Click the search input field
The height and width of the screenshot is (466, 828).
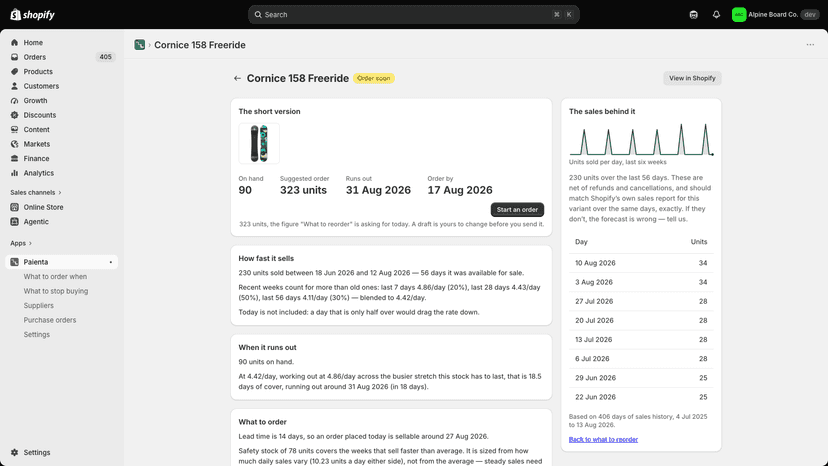413,15
